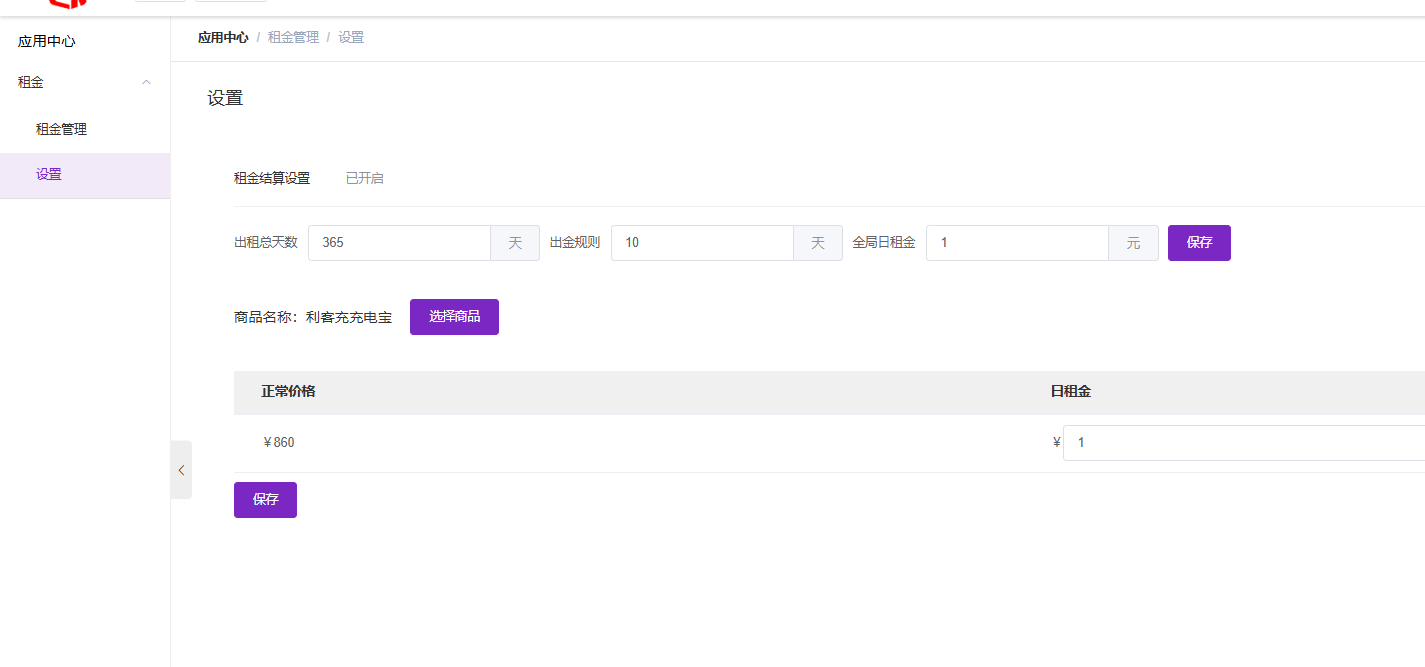This screenshot has width=1425, height=667.
Task: Click the 元 suffix of 全局日租金
Action: point(1133,243)
